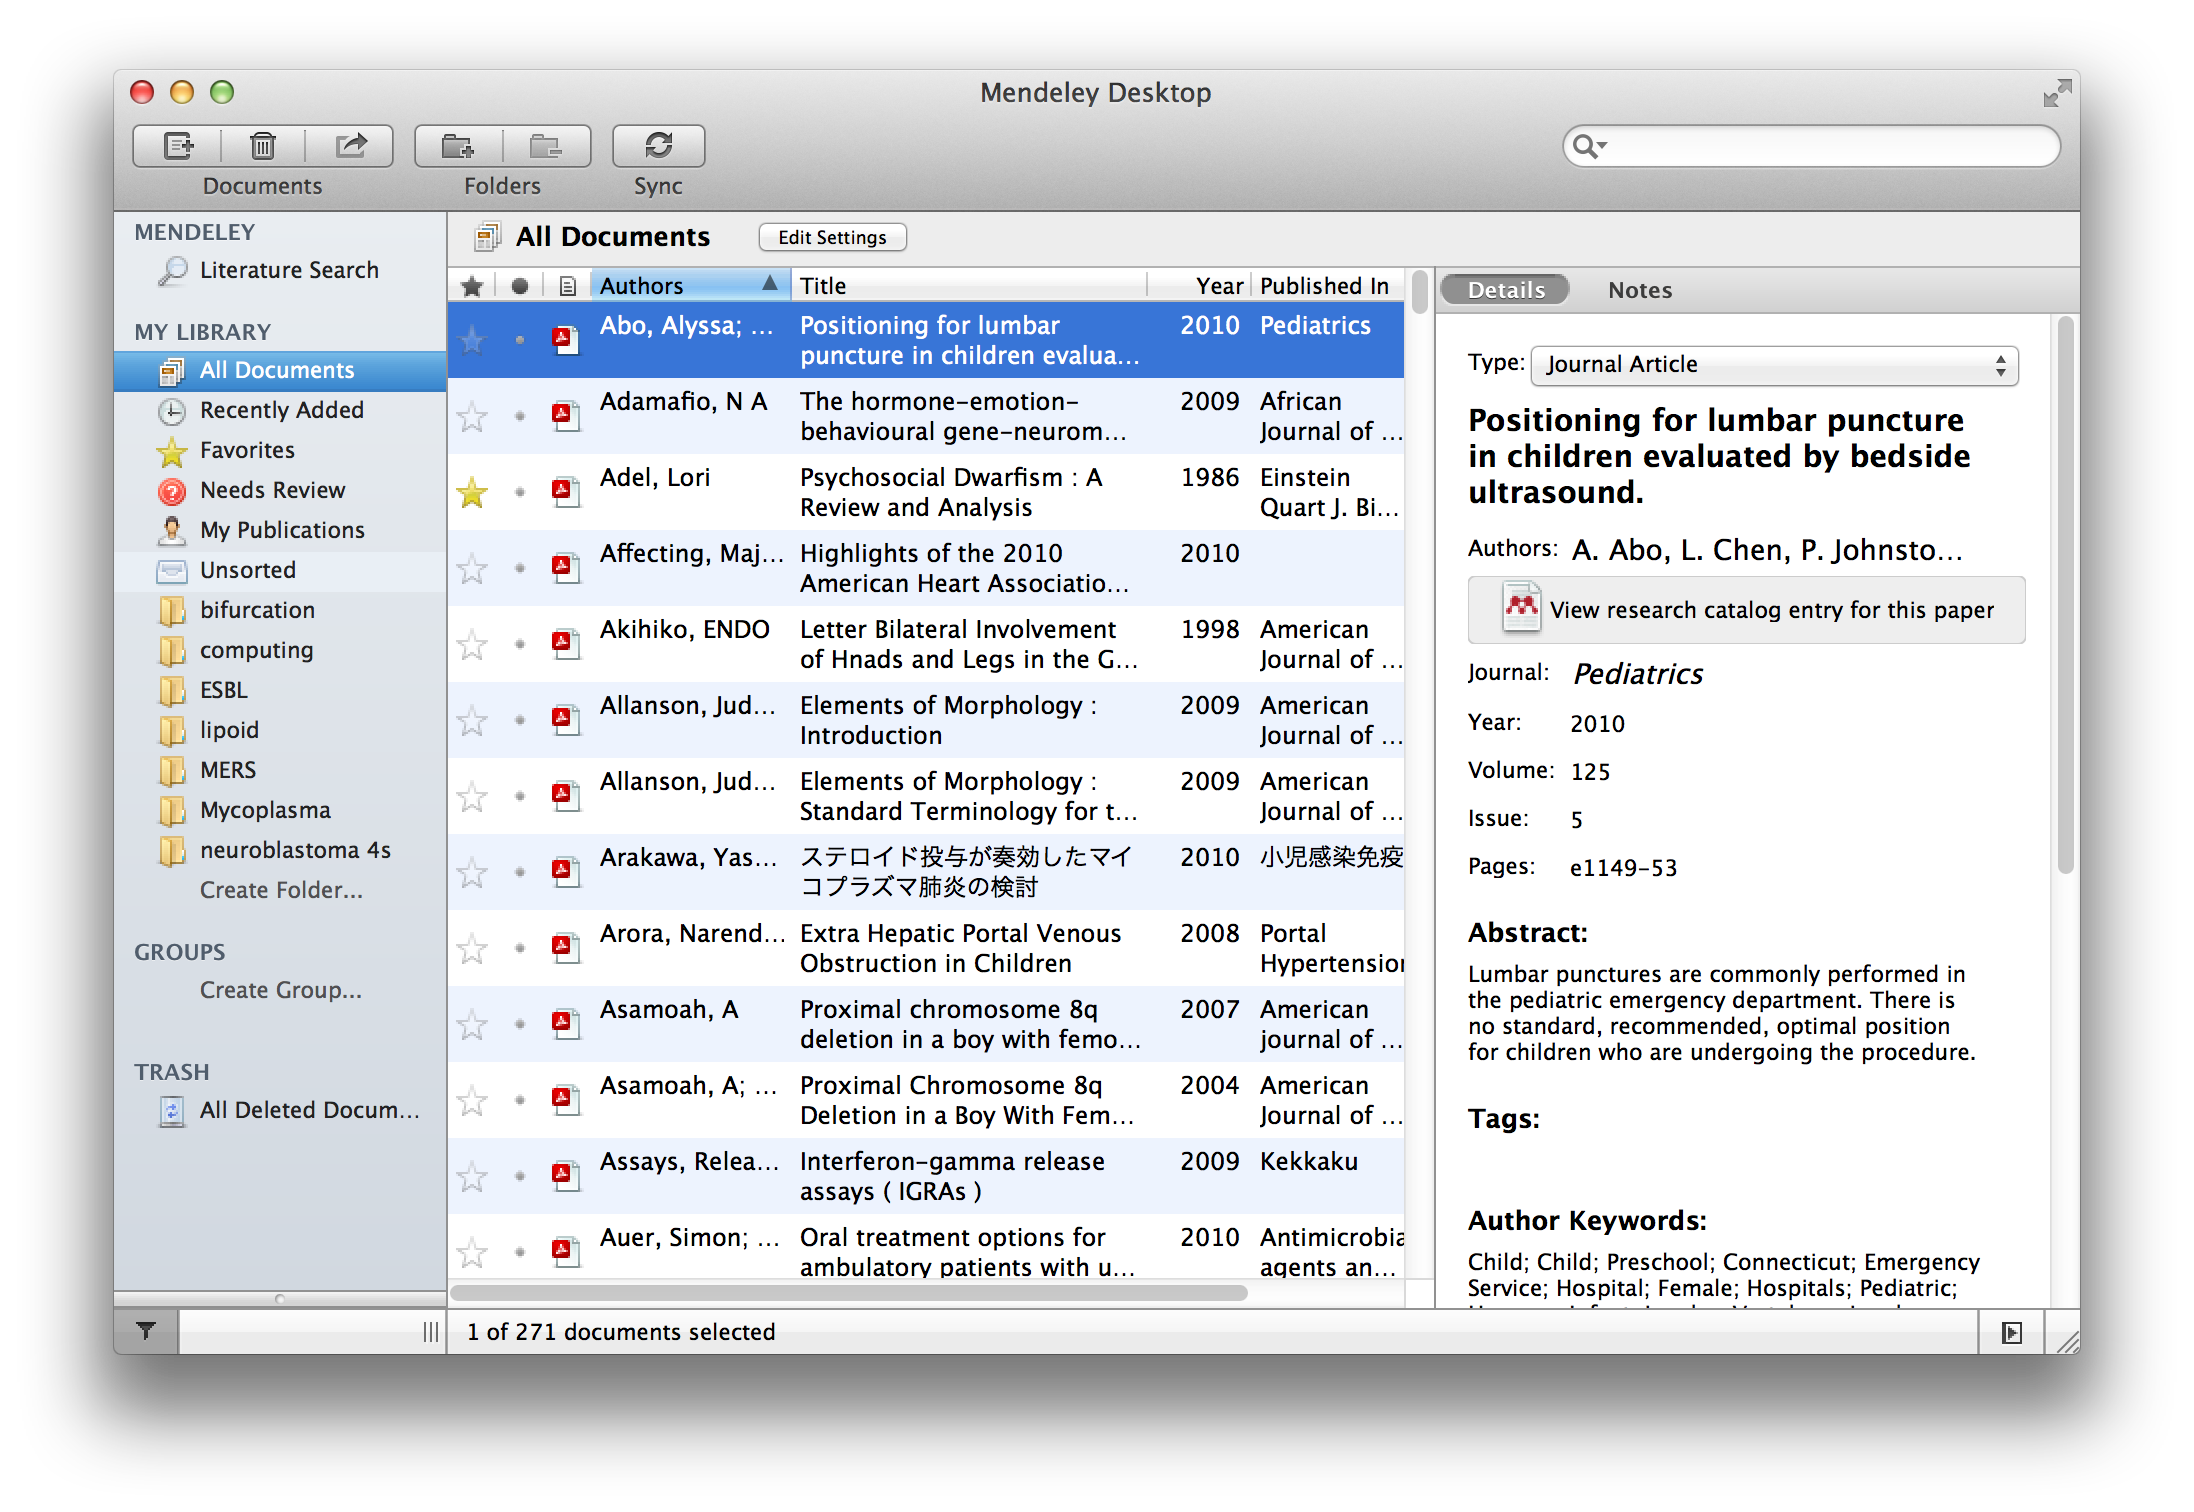
Task: Open the Type dropdown showing Journal Article
Action: tap(1774, 365)
